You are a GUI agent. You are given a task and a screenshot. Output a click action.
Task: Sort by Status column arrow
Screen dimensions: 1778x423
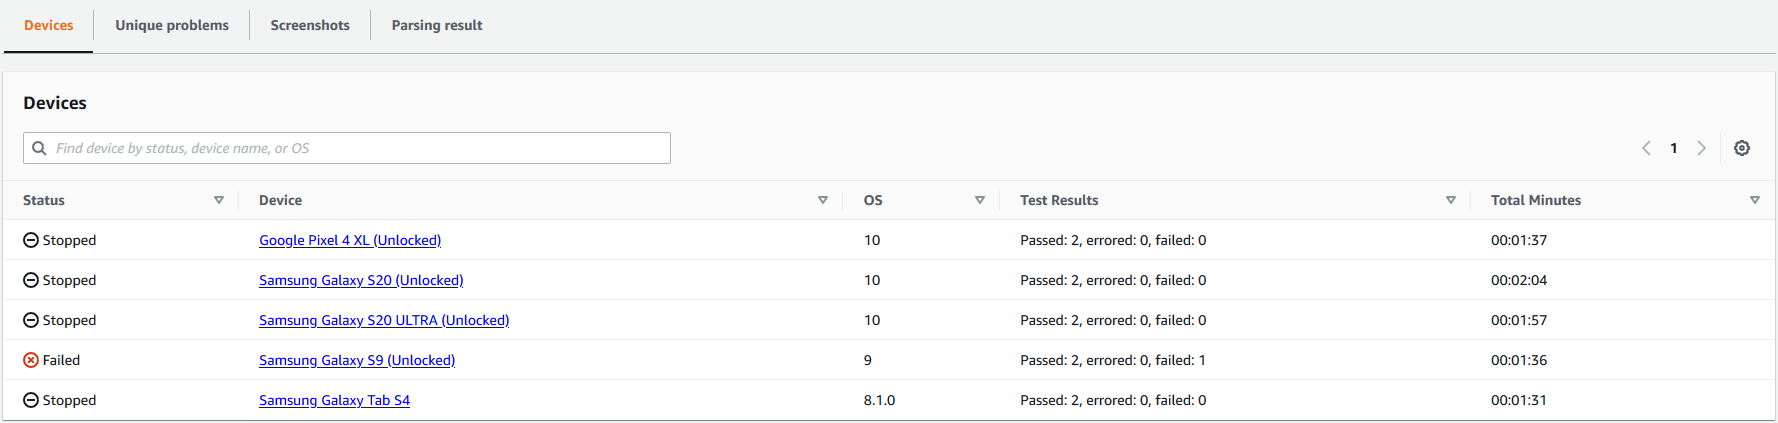tap(219, 200)
